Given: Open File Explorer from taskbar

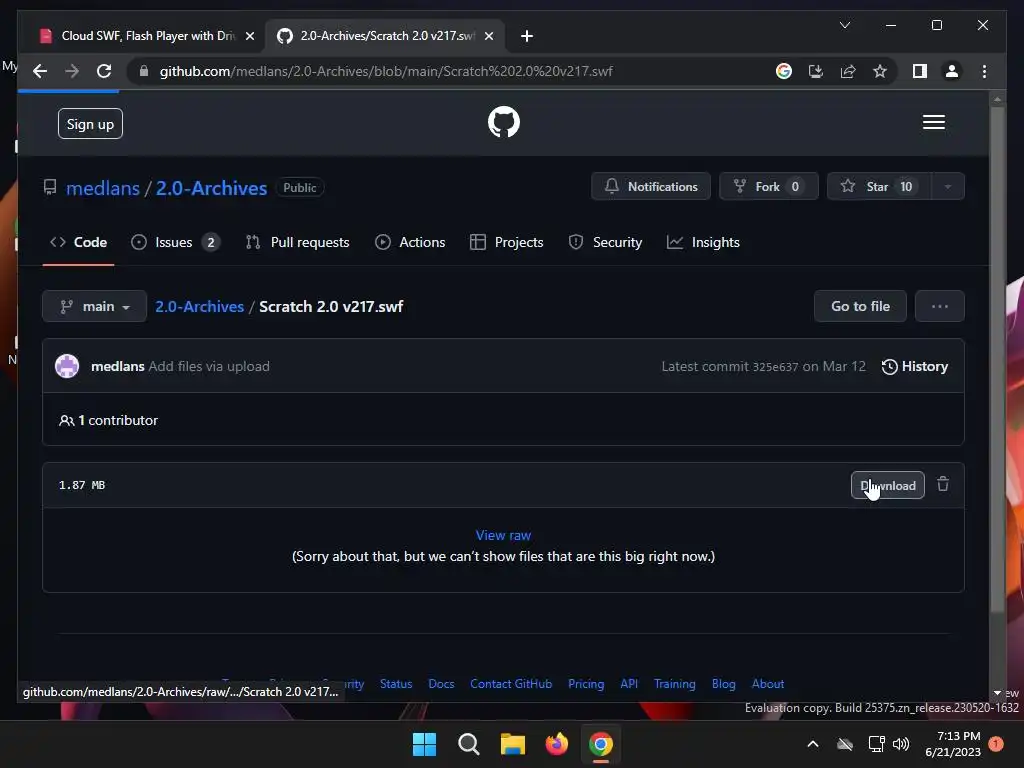Looking at the screenshot, I should pos(513,744).
